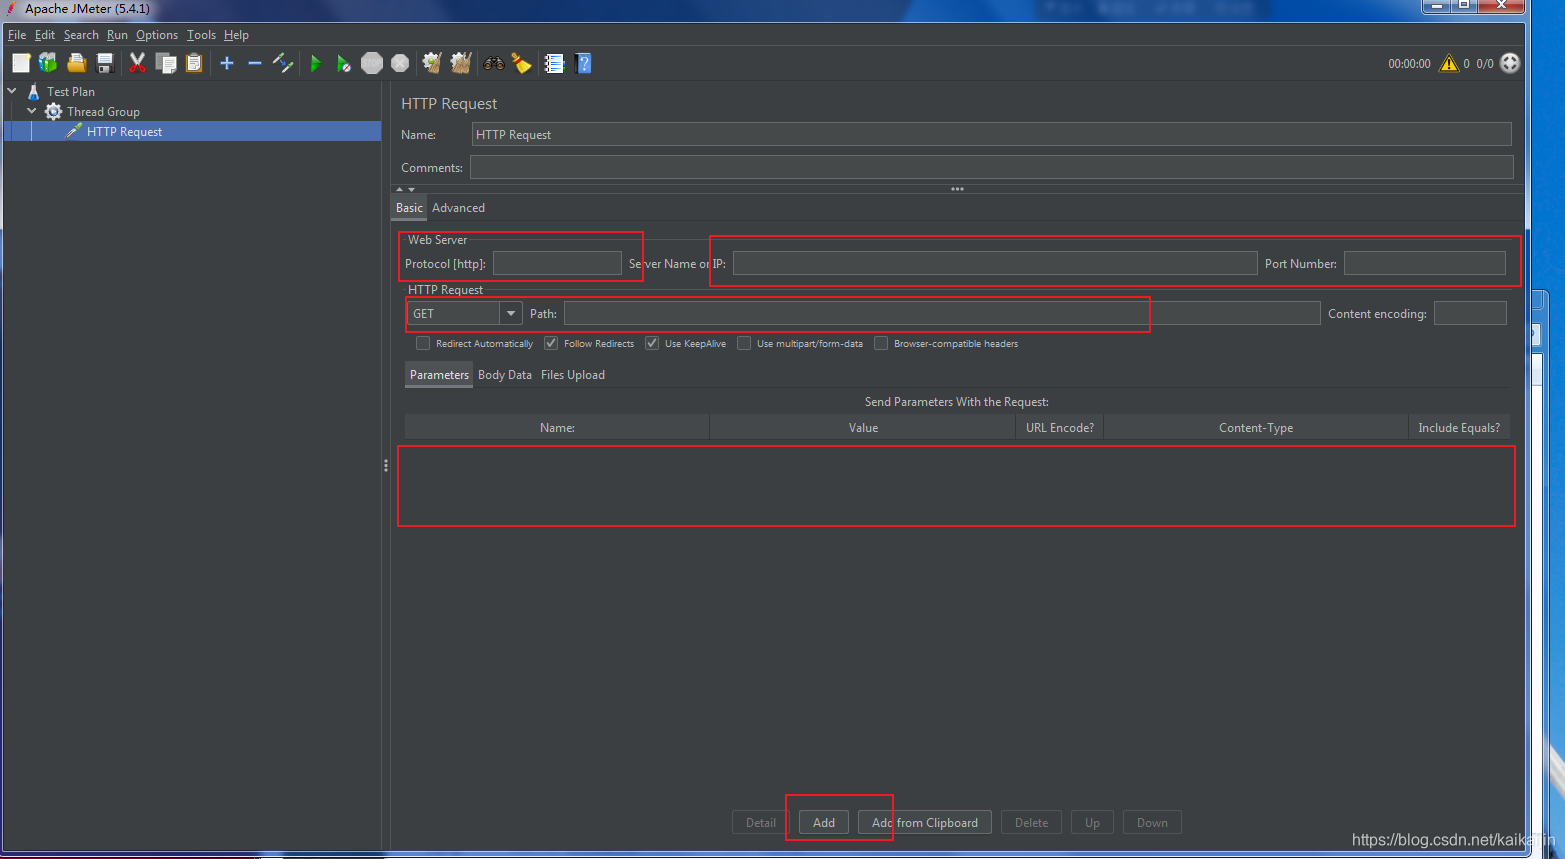Screen dimensions: 1565x859
Task: Open the Templates icon
Action: click(x=48, y=63)
